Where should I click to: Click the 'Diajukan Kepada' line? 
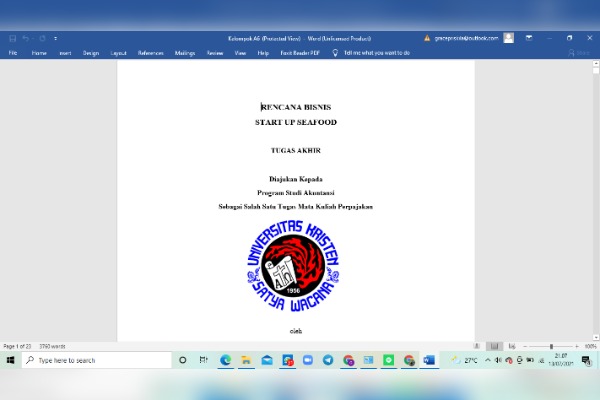point(296,179)
